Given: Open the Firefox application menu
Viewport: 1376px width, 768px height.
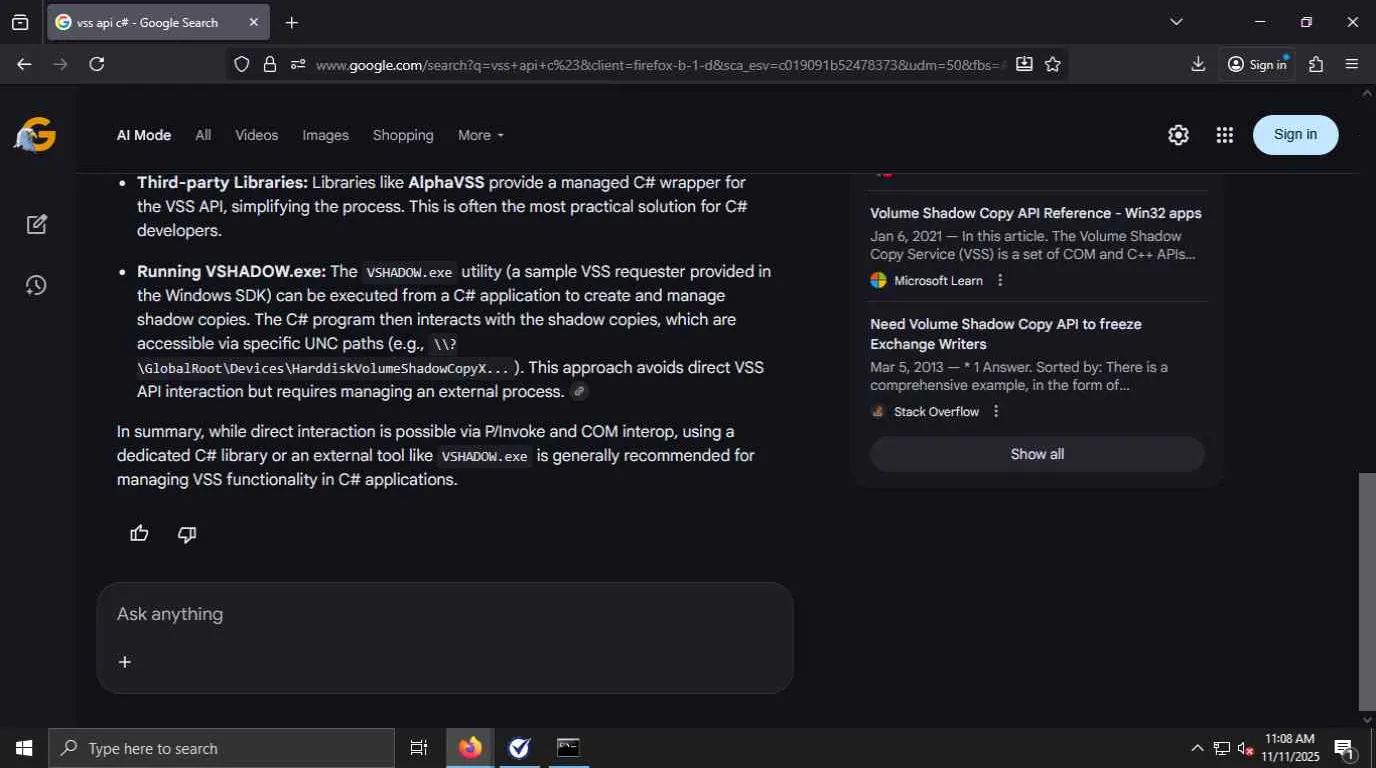Looking at the screenshot, I should [x=1352, y=64].
